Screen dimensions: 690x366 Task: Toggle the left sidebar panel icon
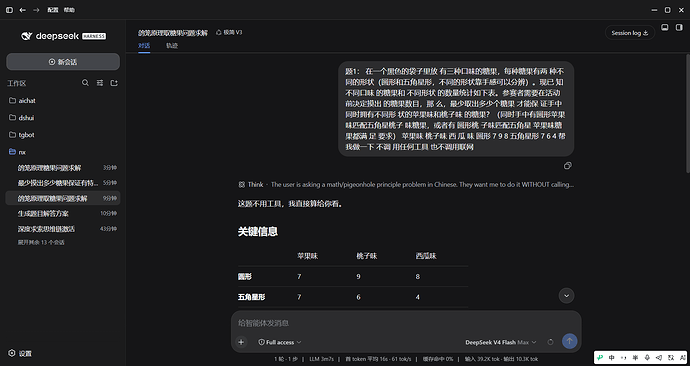pos(9,10)
